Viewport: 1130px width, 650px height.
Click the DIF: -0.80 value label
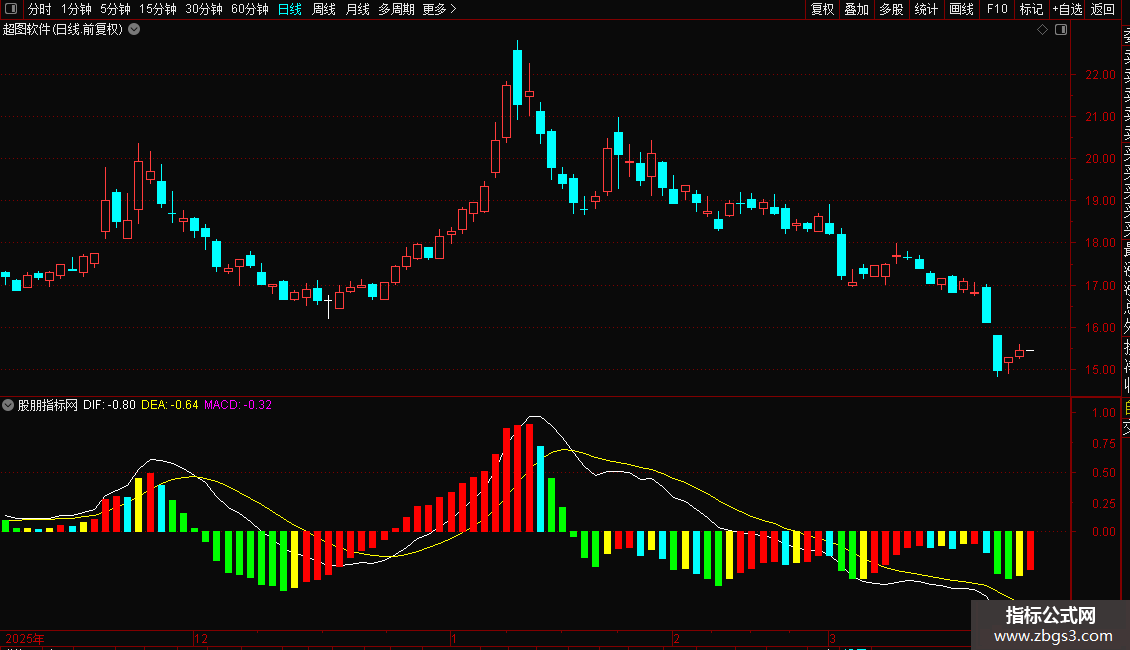coord(109,405)
